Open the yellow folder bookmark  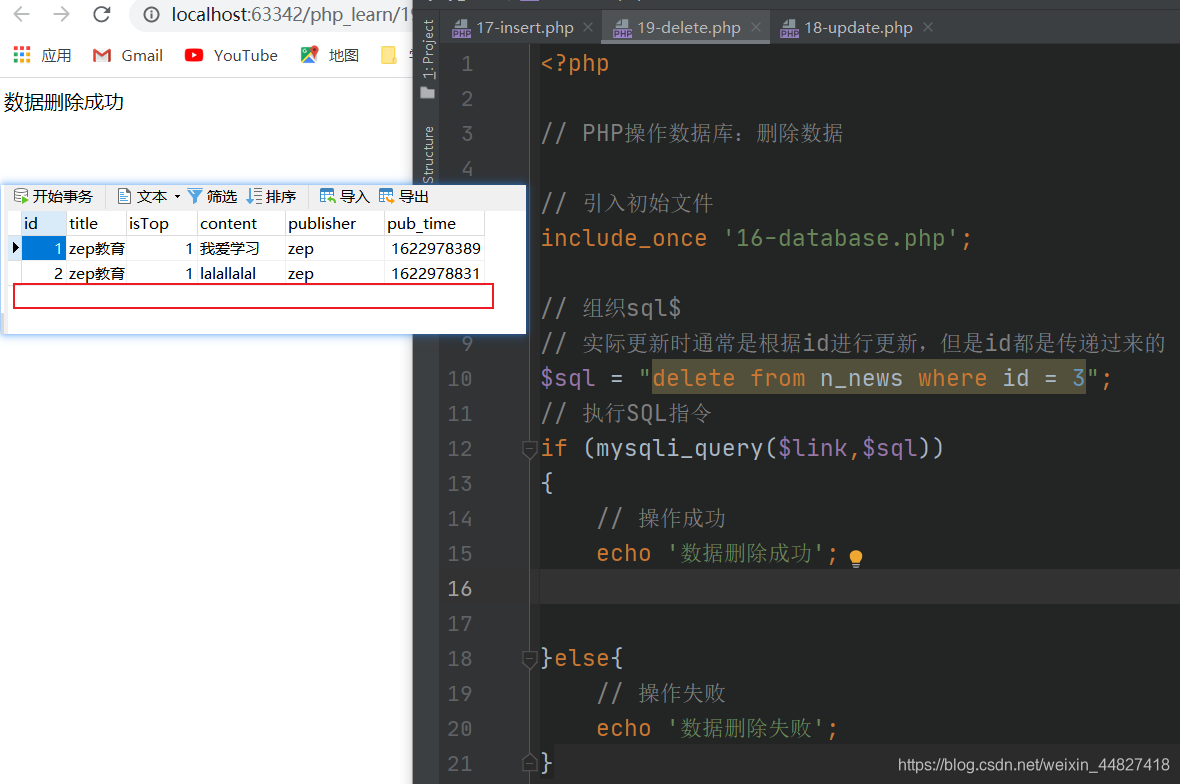pos(388,55)
